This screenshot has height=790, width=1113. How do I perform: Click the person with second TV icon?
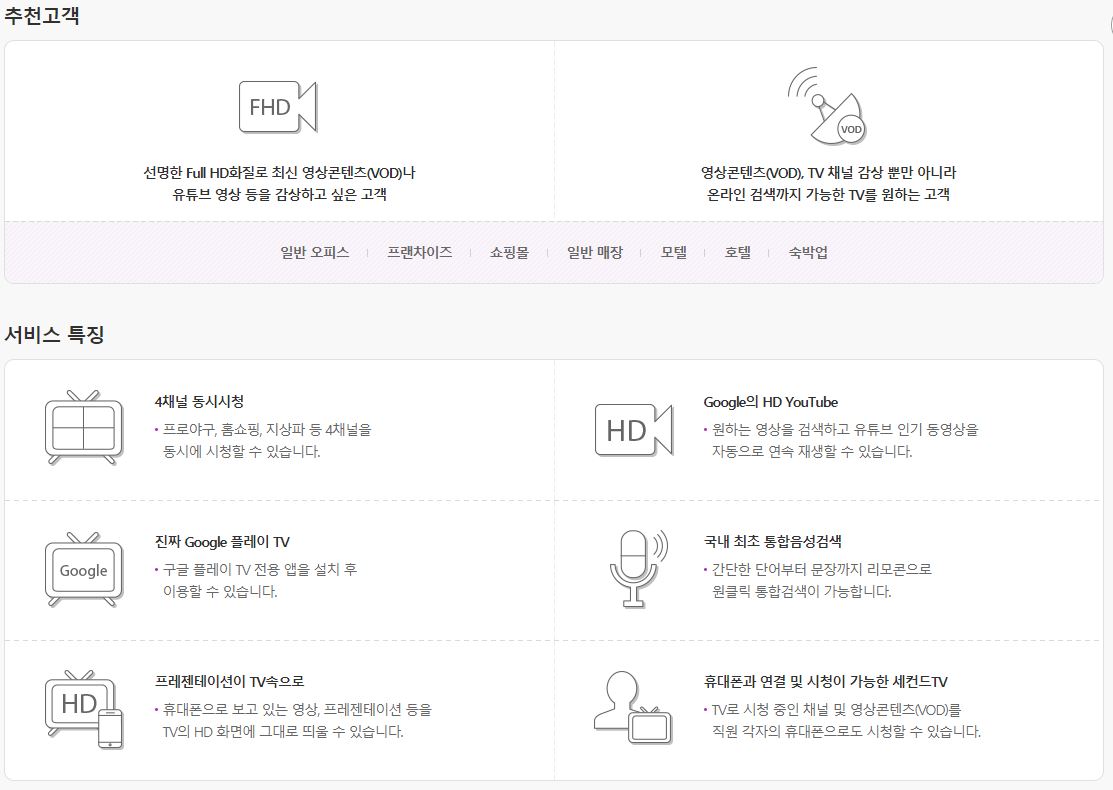click(x=632, y=708)
